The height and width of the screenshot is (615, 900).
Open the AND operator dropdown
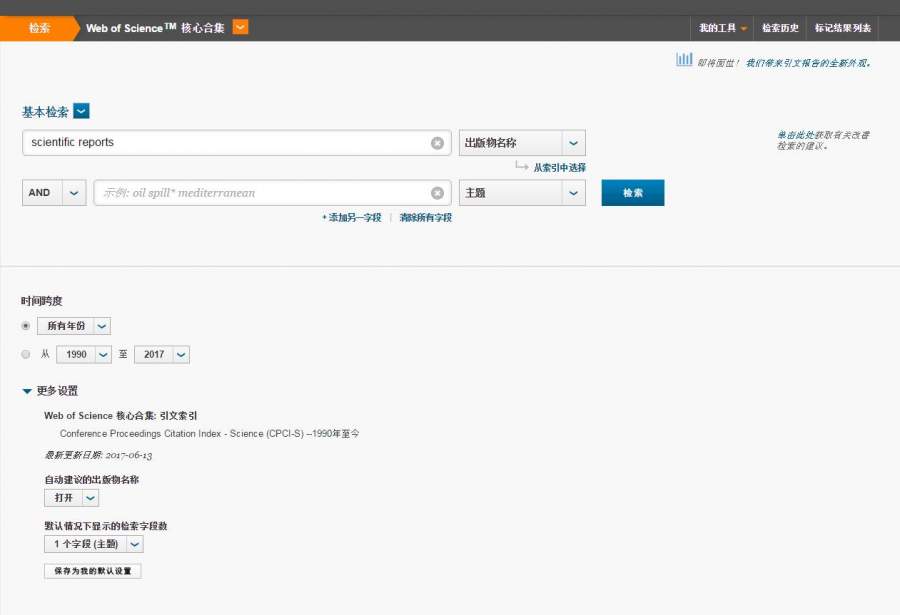[54, 193]
